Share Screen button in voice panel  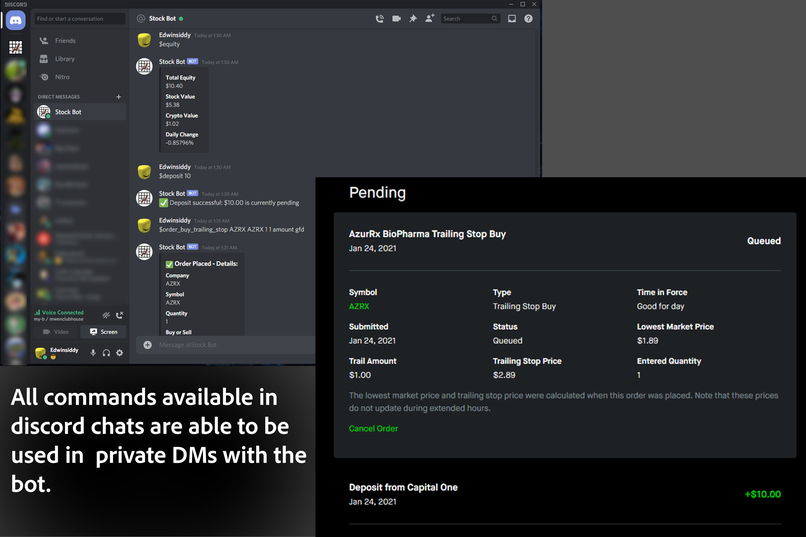click(104, 332)
